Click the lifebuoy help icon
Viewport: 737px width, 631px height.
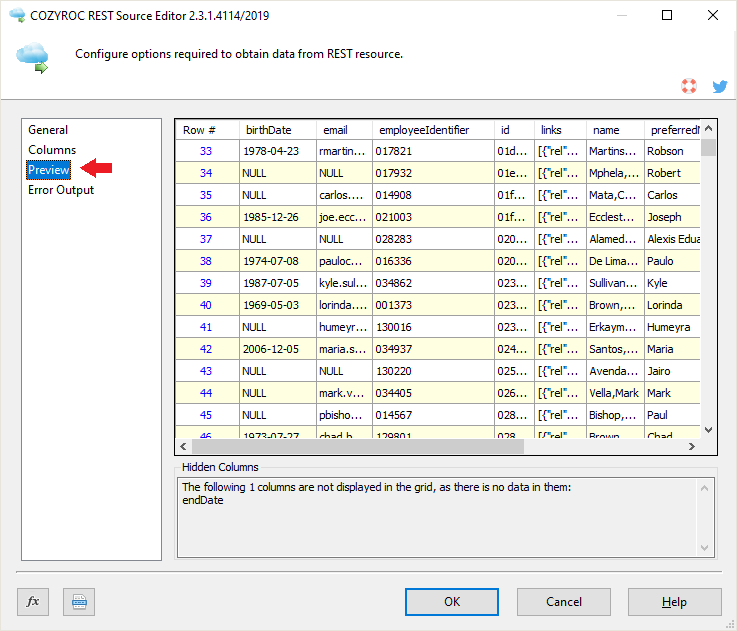[689, 87]
